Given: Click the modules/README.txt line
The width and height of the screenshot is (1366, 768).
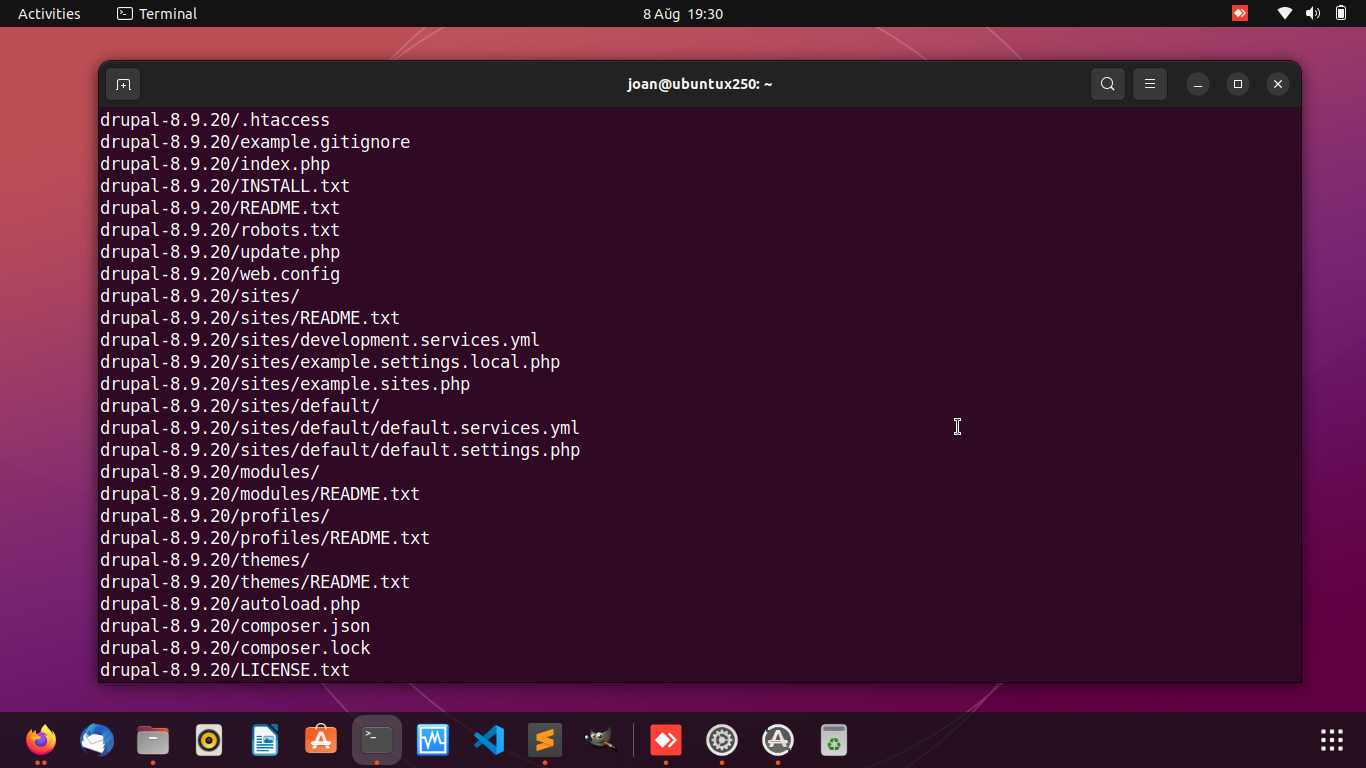Looking at the screenshot, I should pyautogui.click(x=260, y=494).
